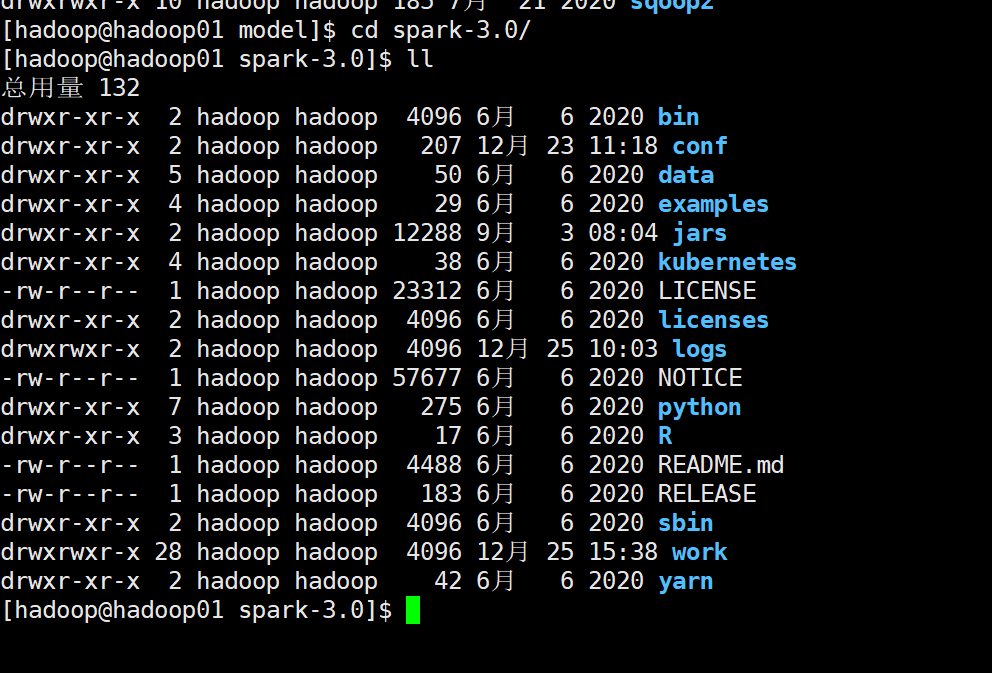Click the size 23312 in LICENSE row
The width and height of the screenshot is (992, 673).
[x=427, y=292]
